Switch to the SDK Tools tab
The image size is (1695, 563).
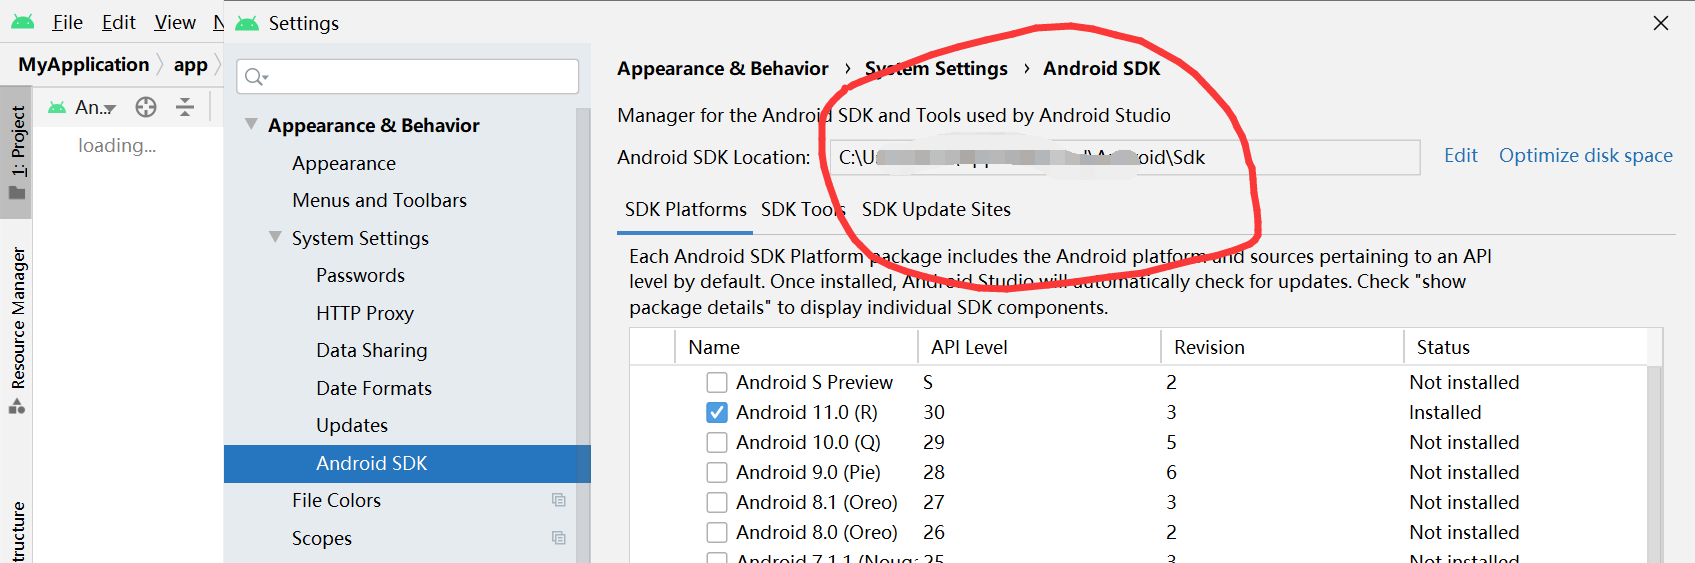coord(803,209)
